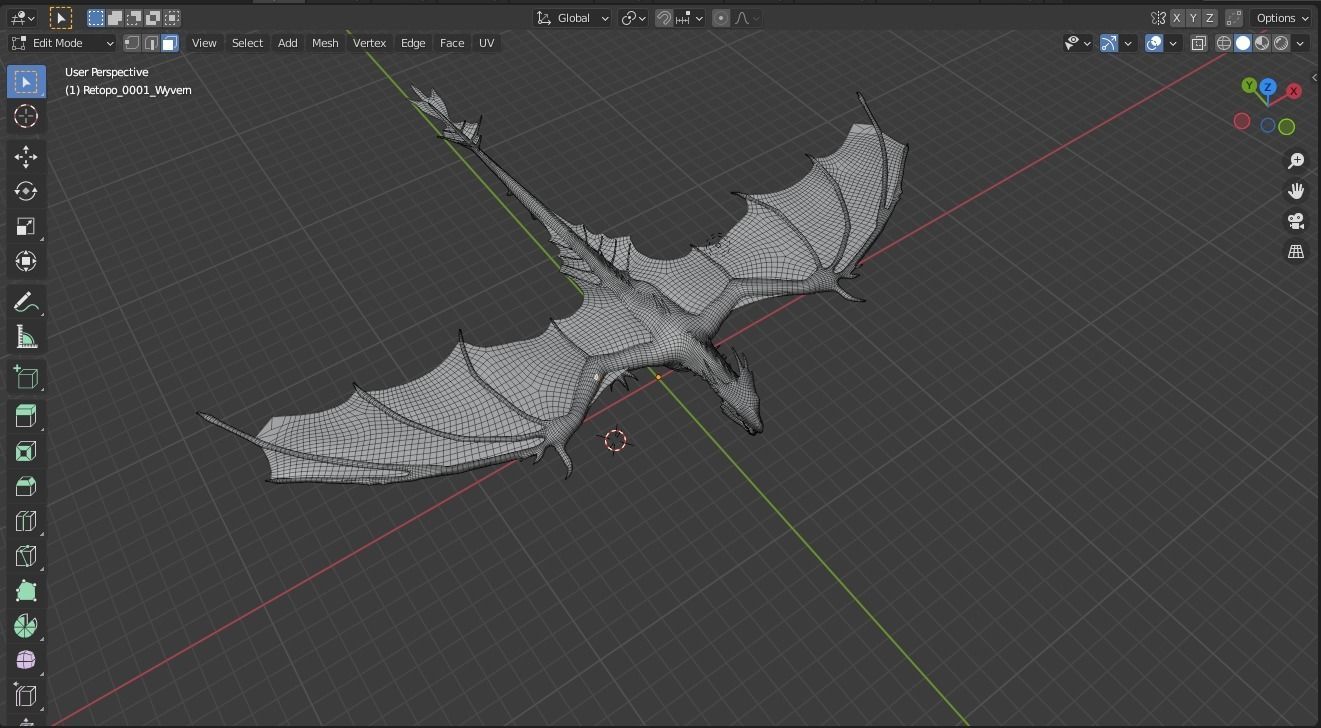Open the proportional falloff dropdown
Viewport: 1321px width, 728px height.
747,18
